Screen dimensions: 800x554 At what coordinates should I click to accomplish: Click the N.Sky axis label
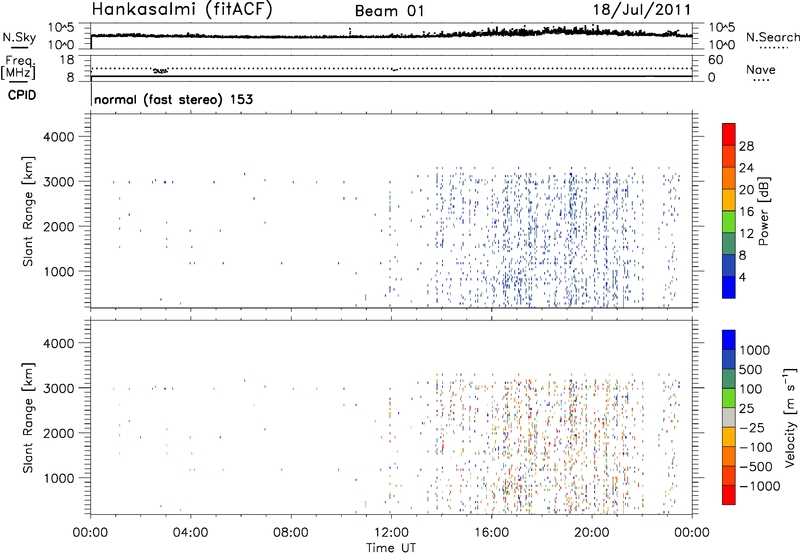click(19, 37)
